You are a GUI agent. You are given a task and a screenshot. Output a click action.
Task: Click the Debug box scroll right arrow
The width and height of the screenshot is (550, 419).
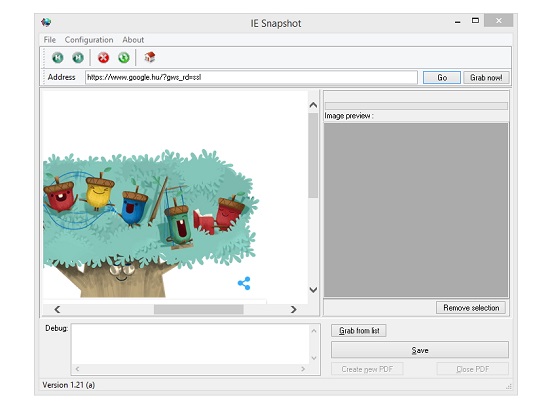pos(303,369)
